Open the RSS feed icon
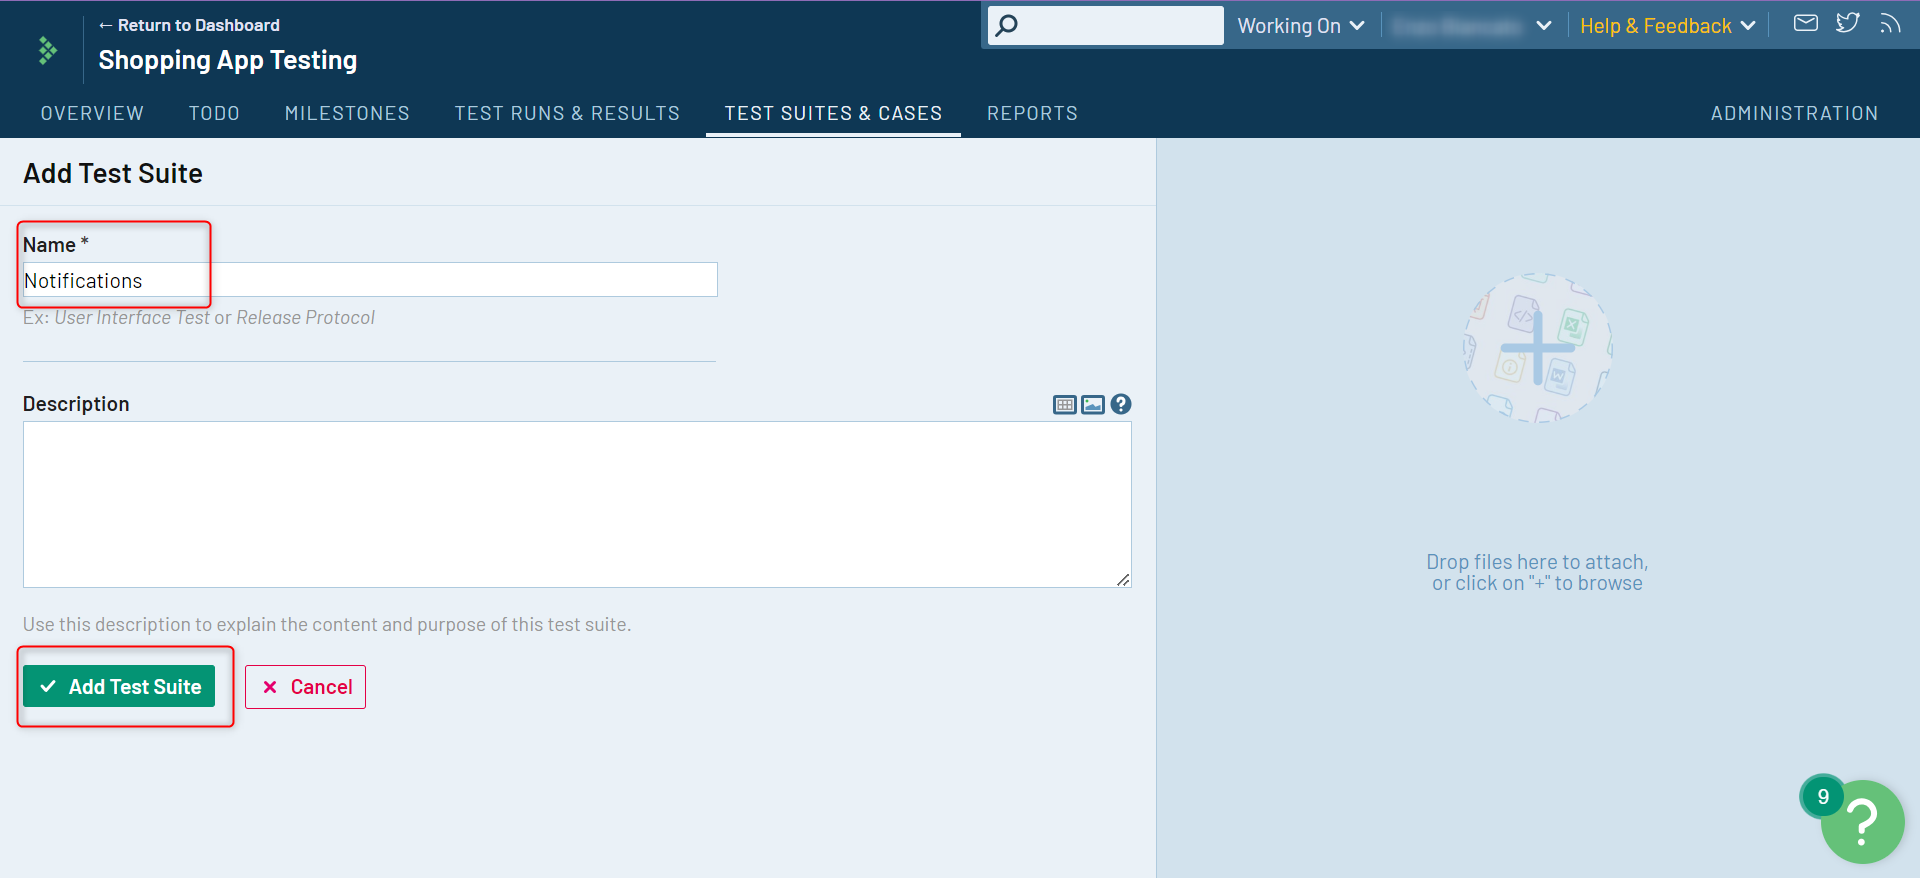Screen dimensions: 1920x878 point(1889,23)
